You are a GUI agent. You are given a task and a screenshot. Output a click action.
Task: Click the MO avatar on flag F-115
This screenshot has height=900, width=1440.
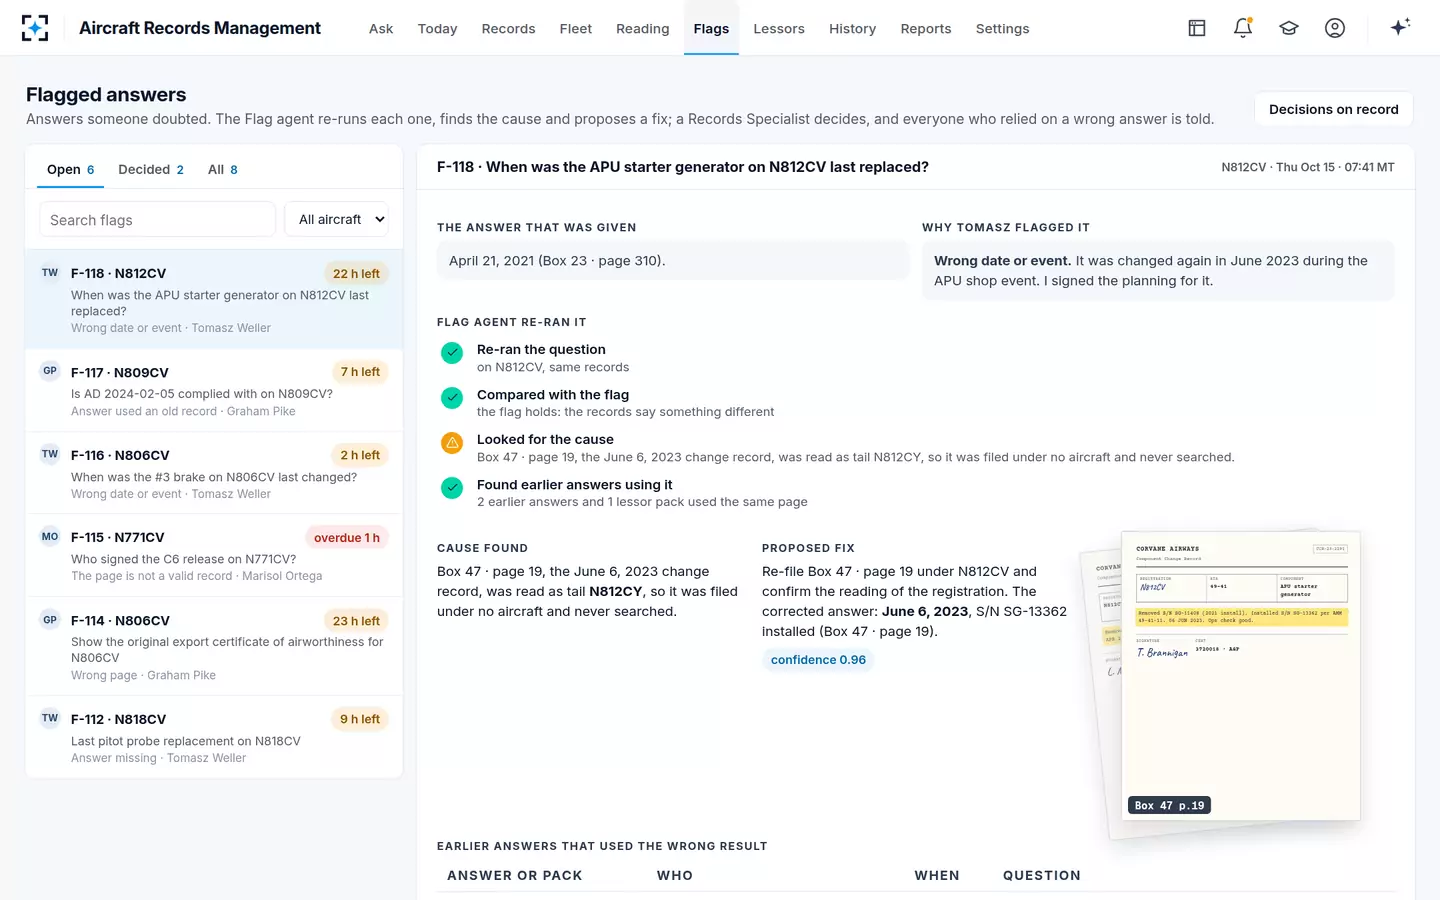[50, 537]
